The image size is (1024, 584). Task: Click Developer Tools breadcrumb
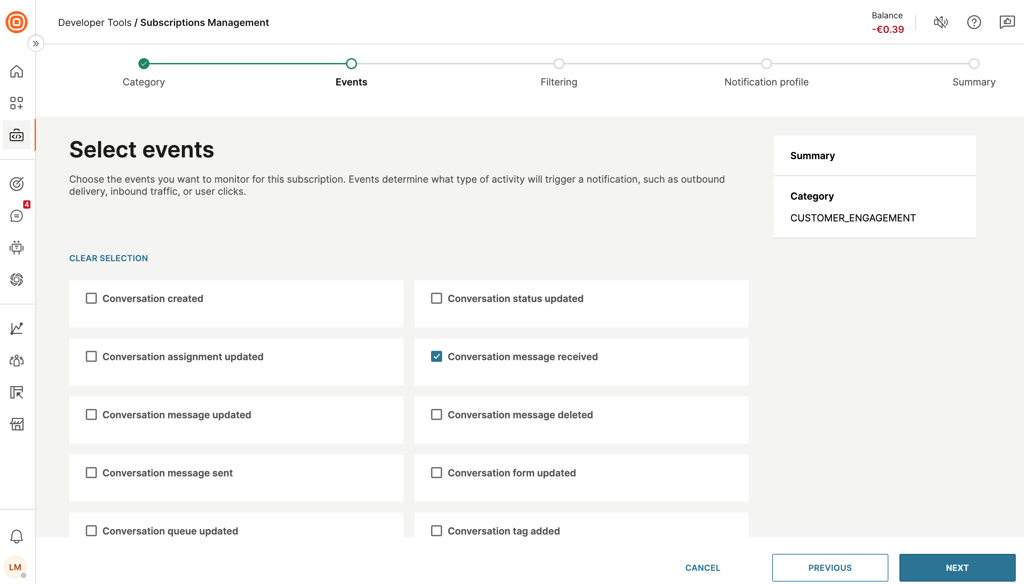pos(95,22)
